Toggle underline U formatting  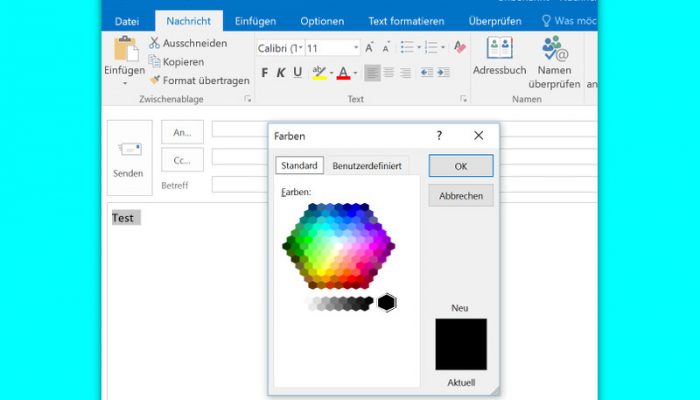[298, 72]
